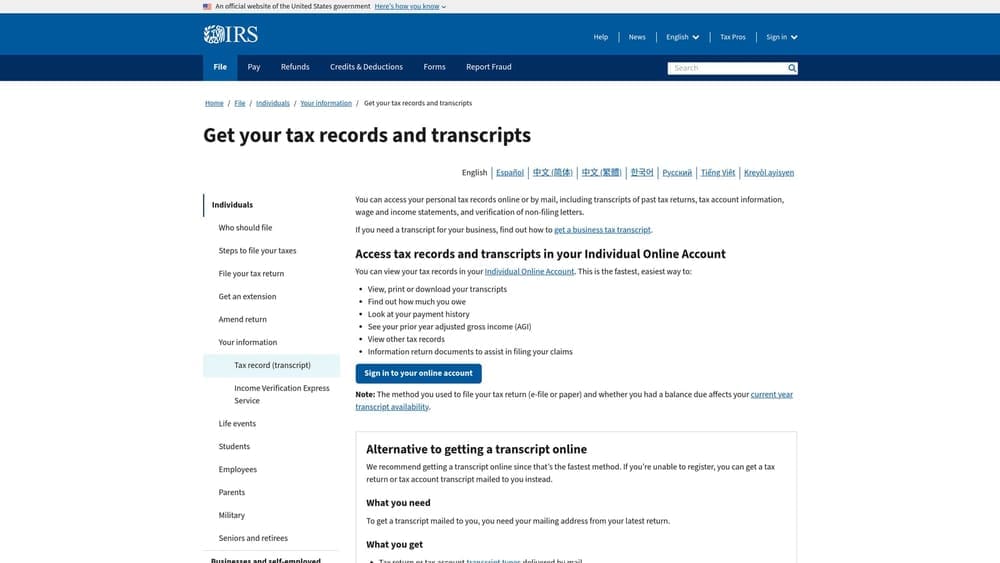The image size is (1000, 563).
Task: Open Get an extension sidebar item
Action: [247, 297]
